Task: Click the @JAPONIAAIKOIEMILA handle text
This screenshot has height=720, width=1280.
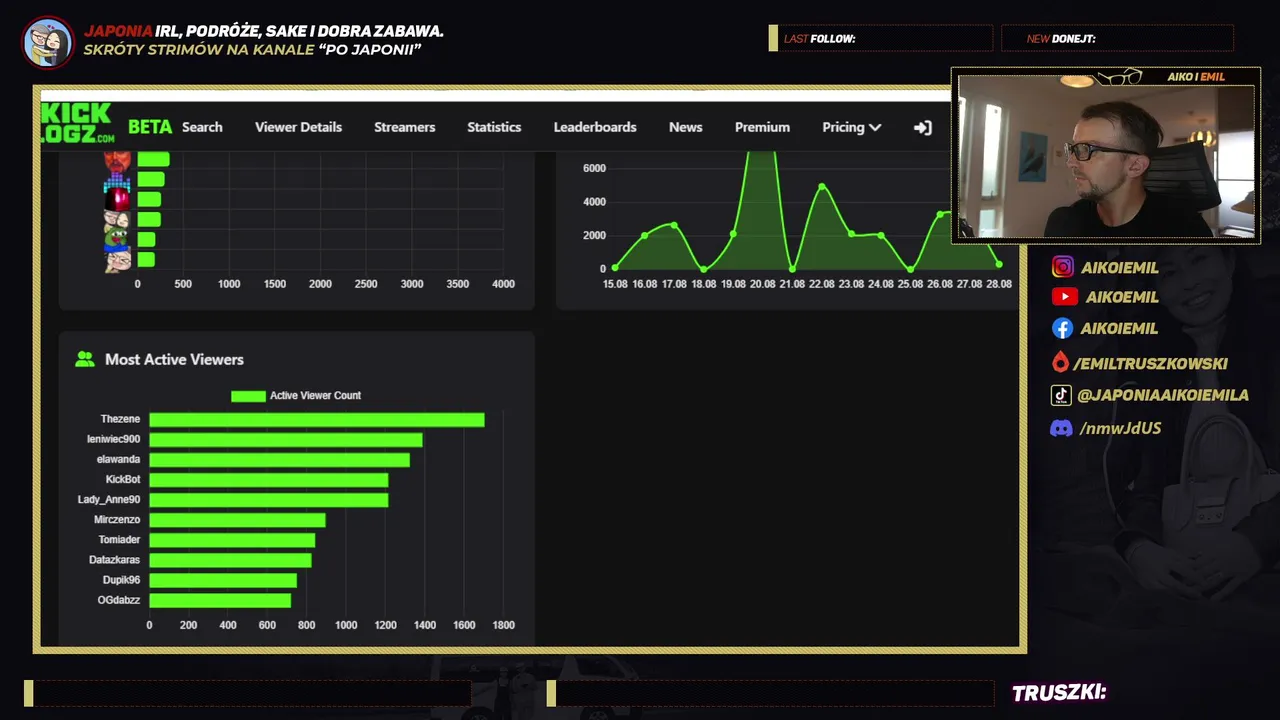Action: pos(1163,395)
